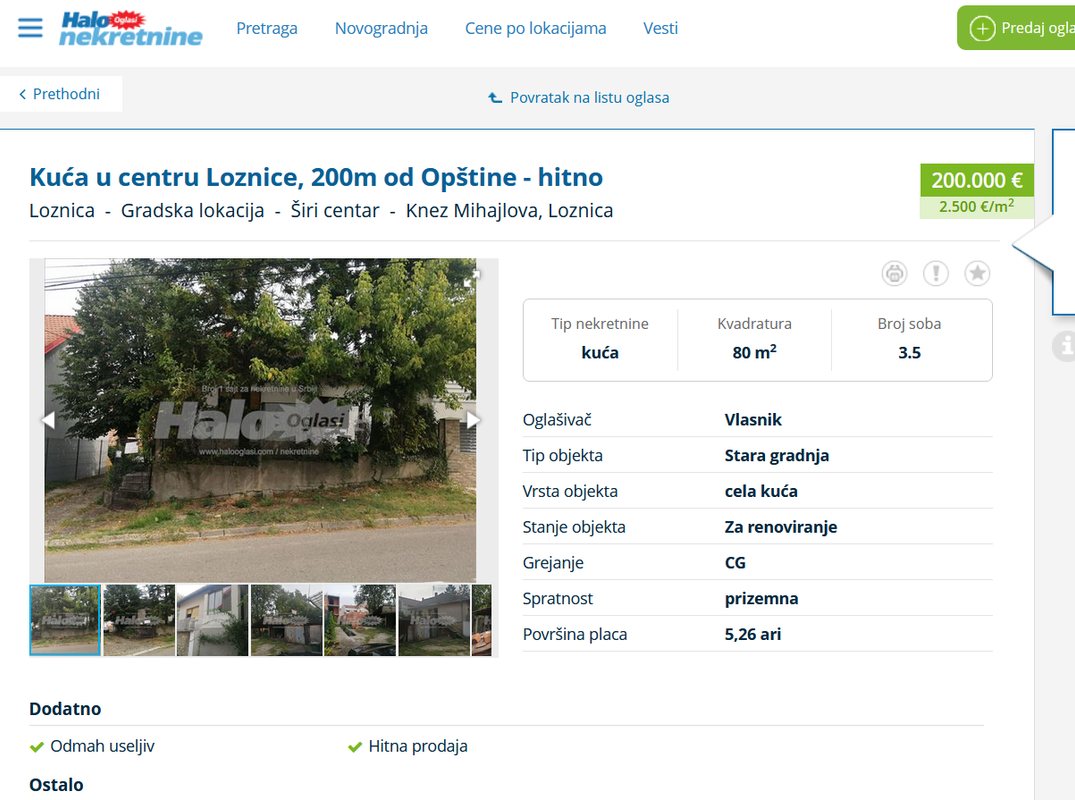Image resolution: width=1075 pixels, height=800 pixels.
Task: Expand the photo to fullscreen
Action: [x=472, y=276]
